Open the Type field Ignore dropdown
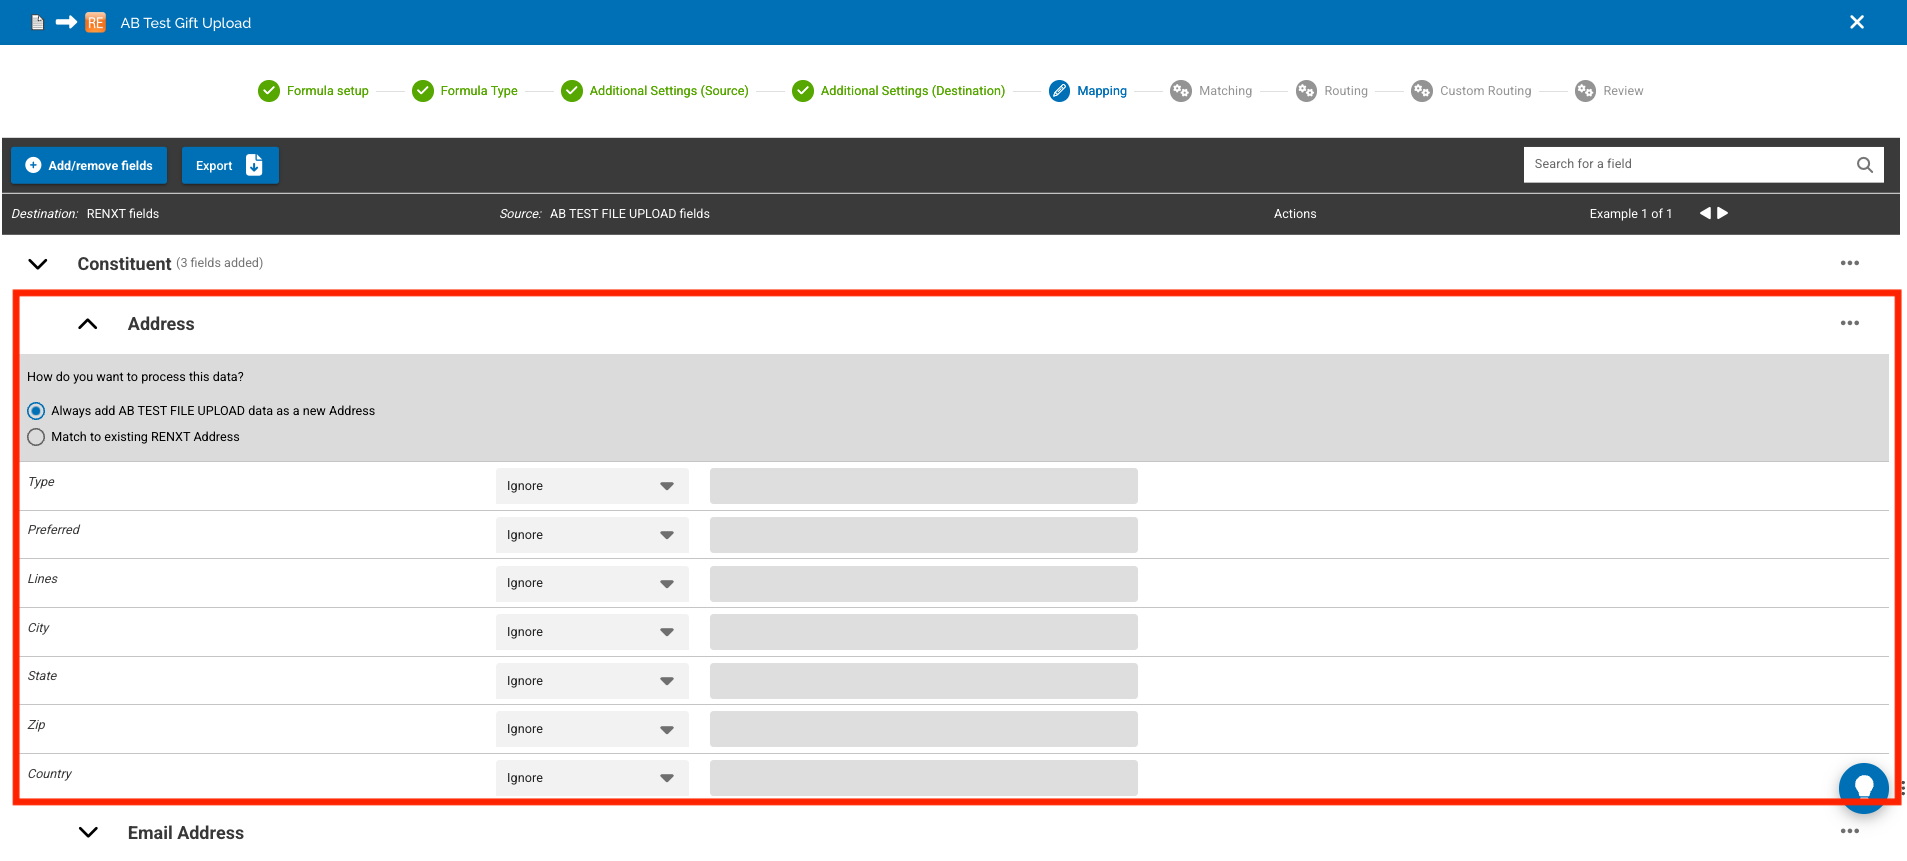Viewport: 1907px width, 861px height. (592, 486)
